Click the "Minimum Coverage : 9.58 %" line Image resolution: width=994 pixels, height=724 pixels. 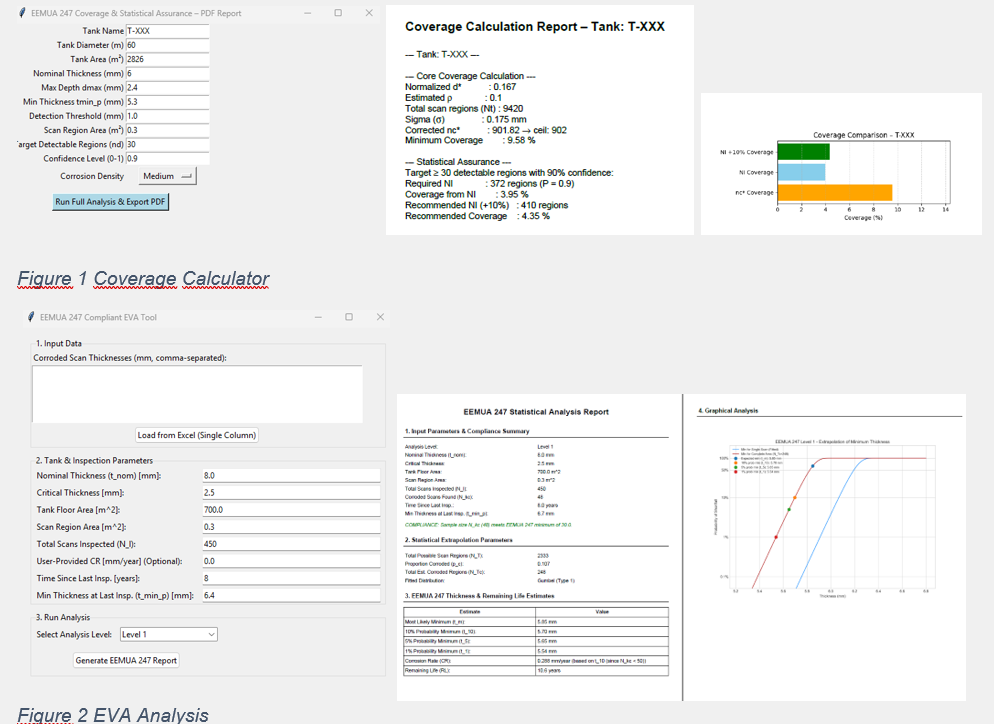pyautogui.click(x=470, y=140)
